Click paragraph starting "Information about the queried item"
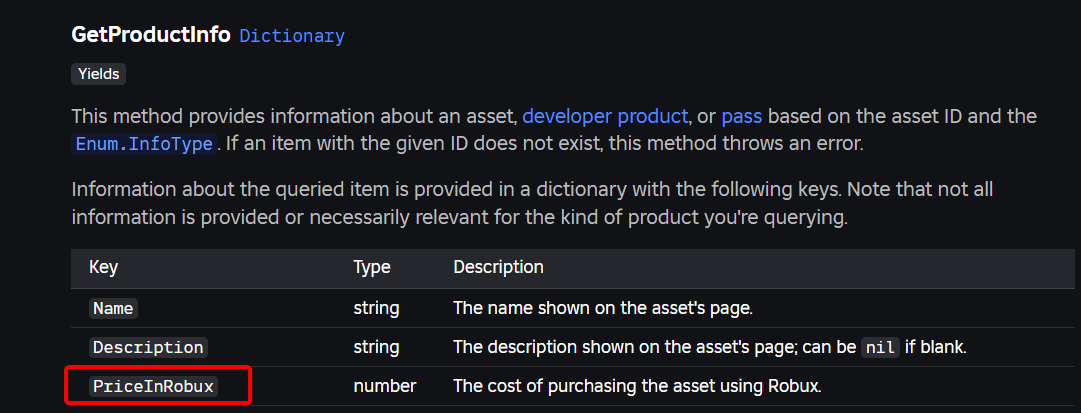Image resolution: width=1081 pixels, height=413 pixels. click(x=531, y=203)
